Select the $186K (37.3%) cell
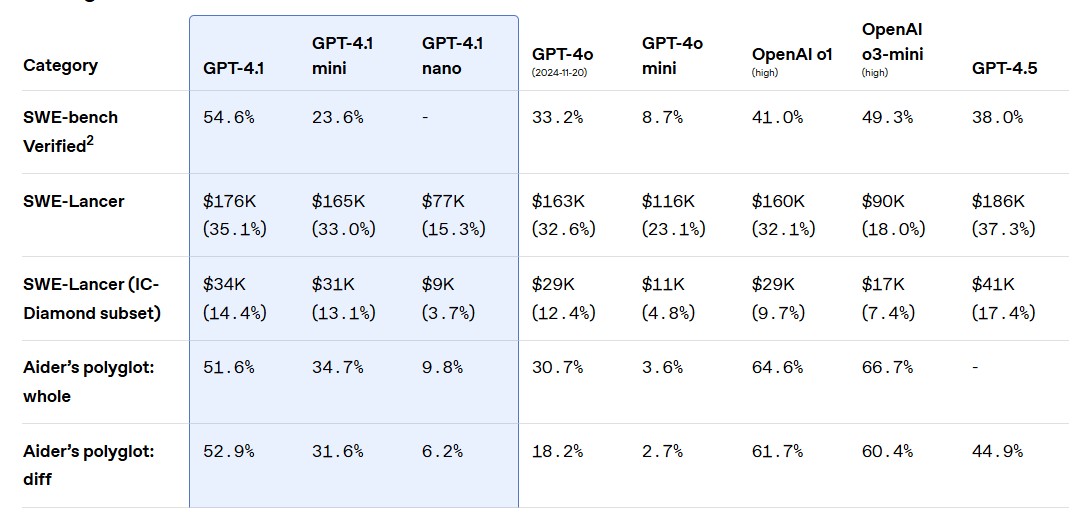 point(1003,215)
